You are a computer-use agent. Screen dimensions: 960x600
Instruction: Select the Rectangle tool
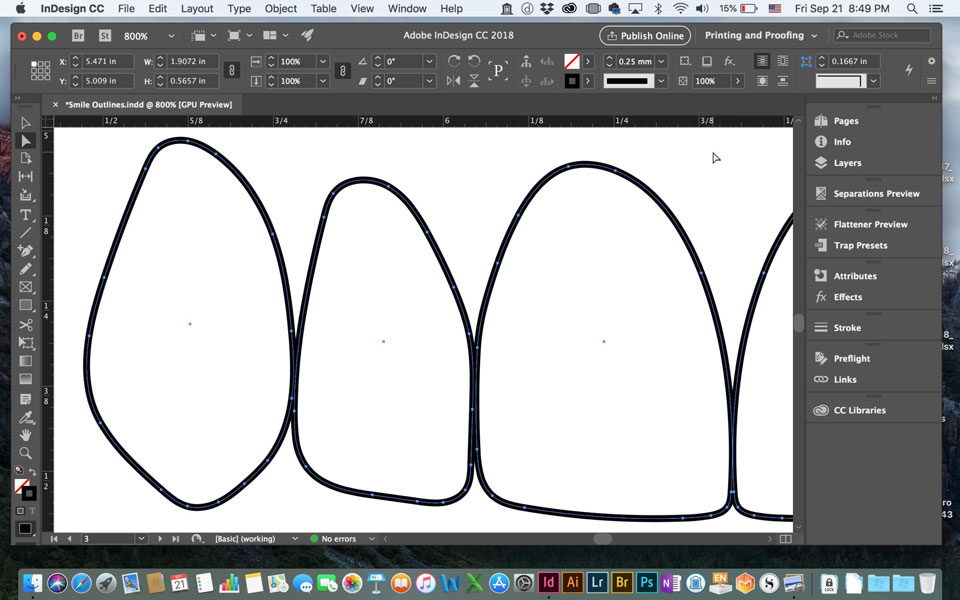25,305
